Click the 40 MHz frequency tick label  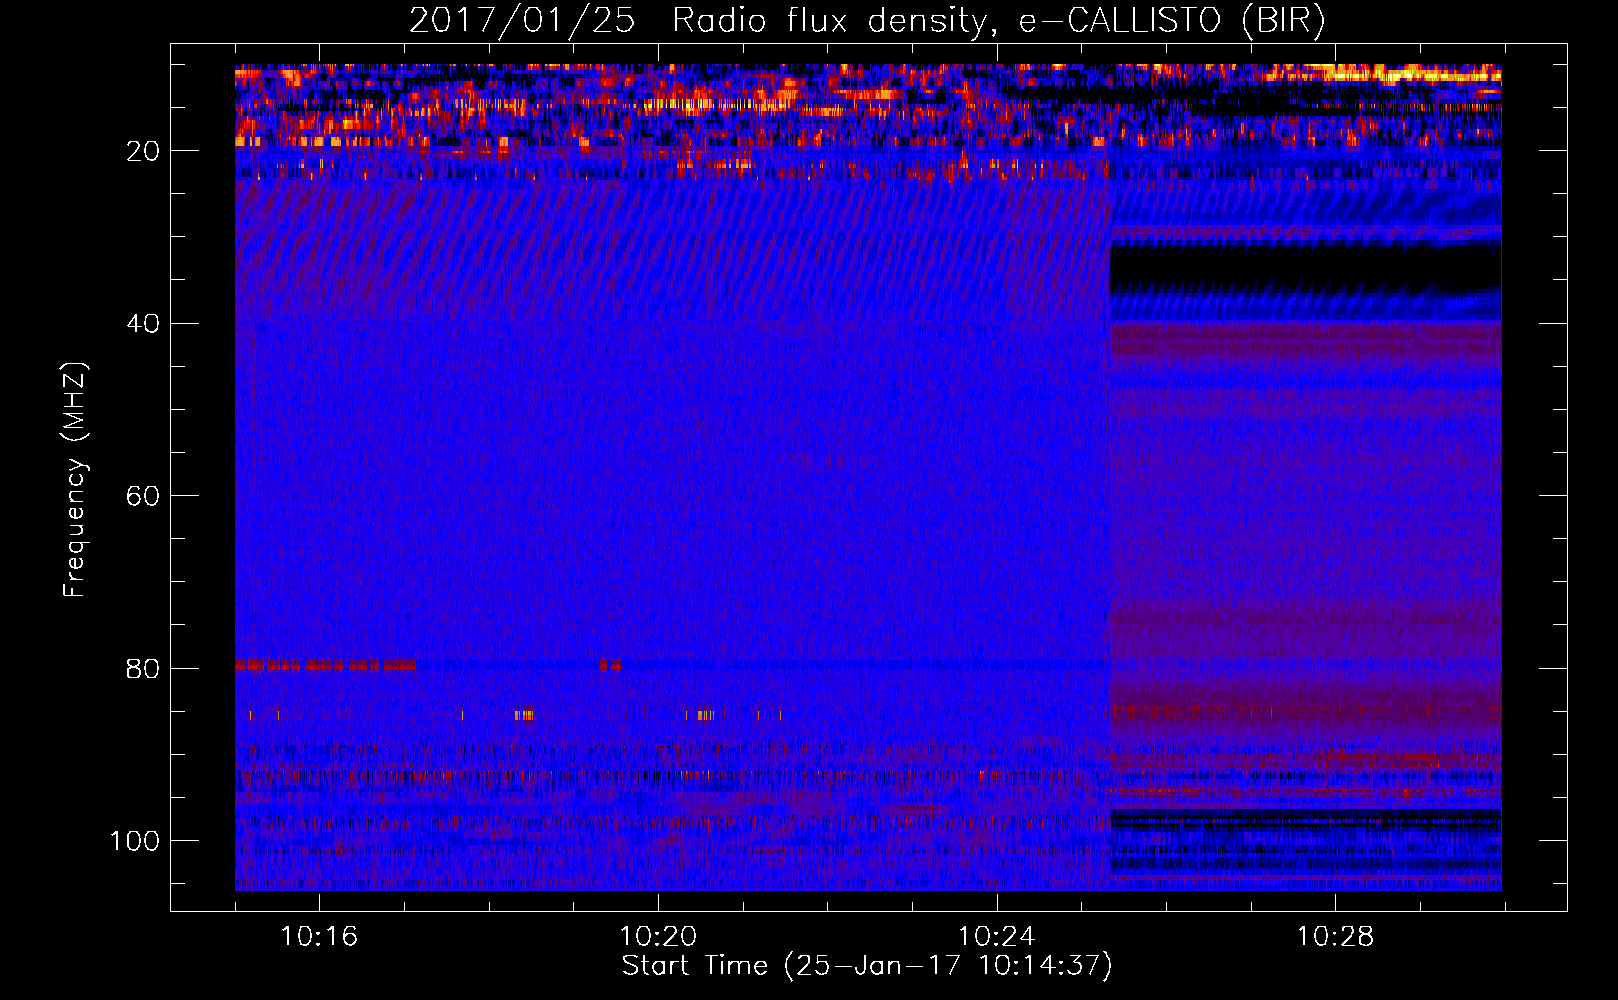tap(143, 323)
